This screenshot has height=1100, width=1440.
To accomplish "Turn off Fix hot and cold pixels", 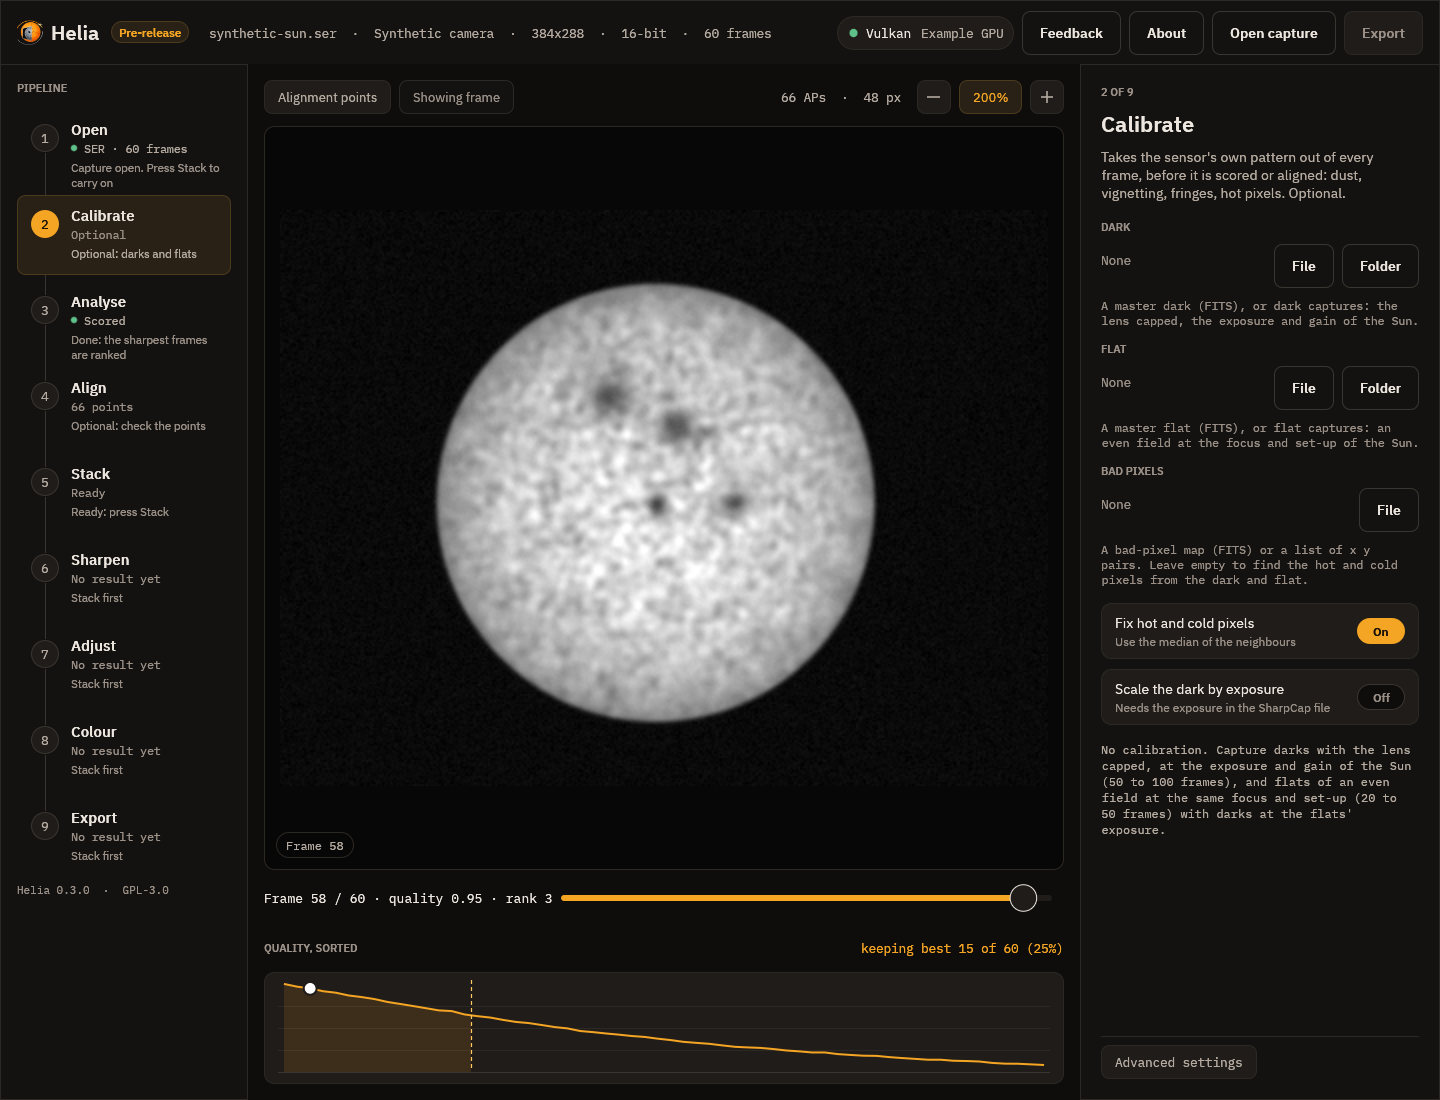I will click(1380, 631).
